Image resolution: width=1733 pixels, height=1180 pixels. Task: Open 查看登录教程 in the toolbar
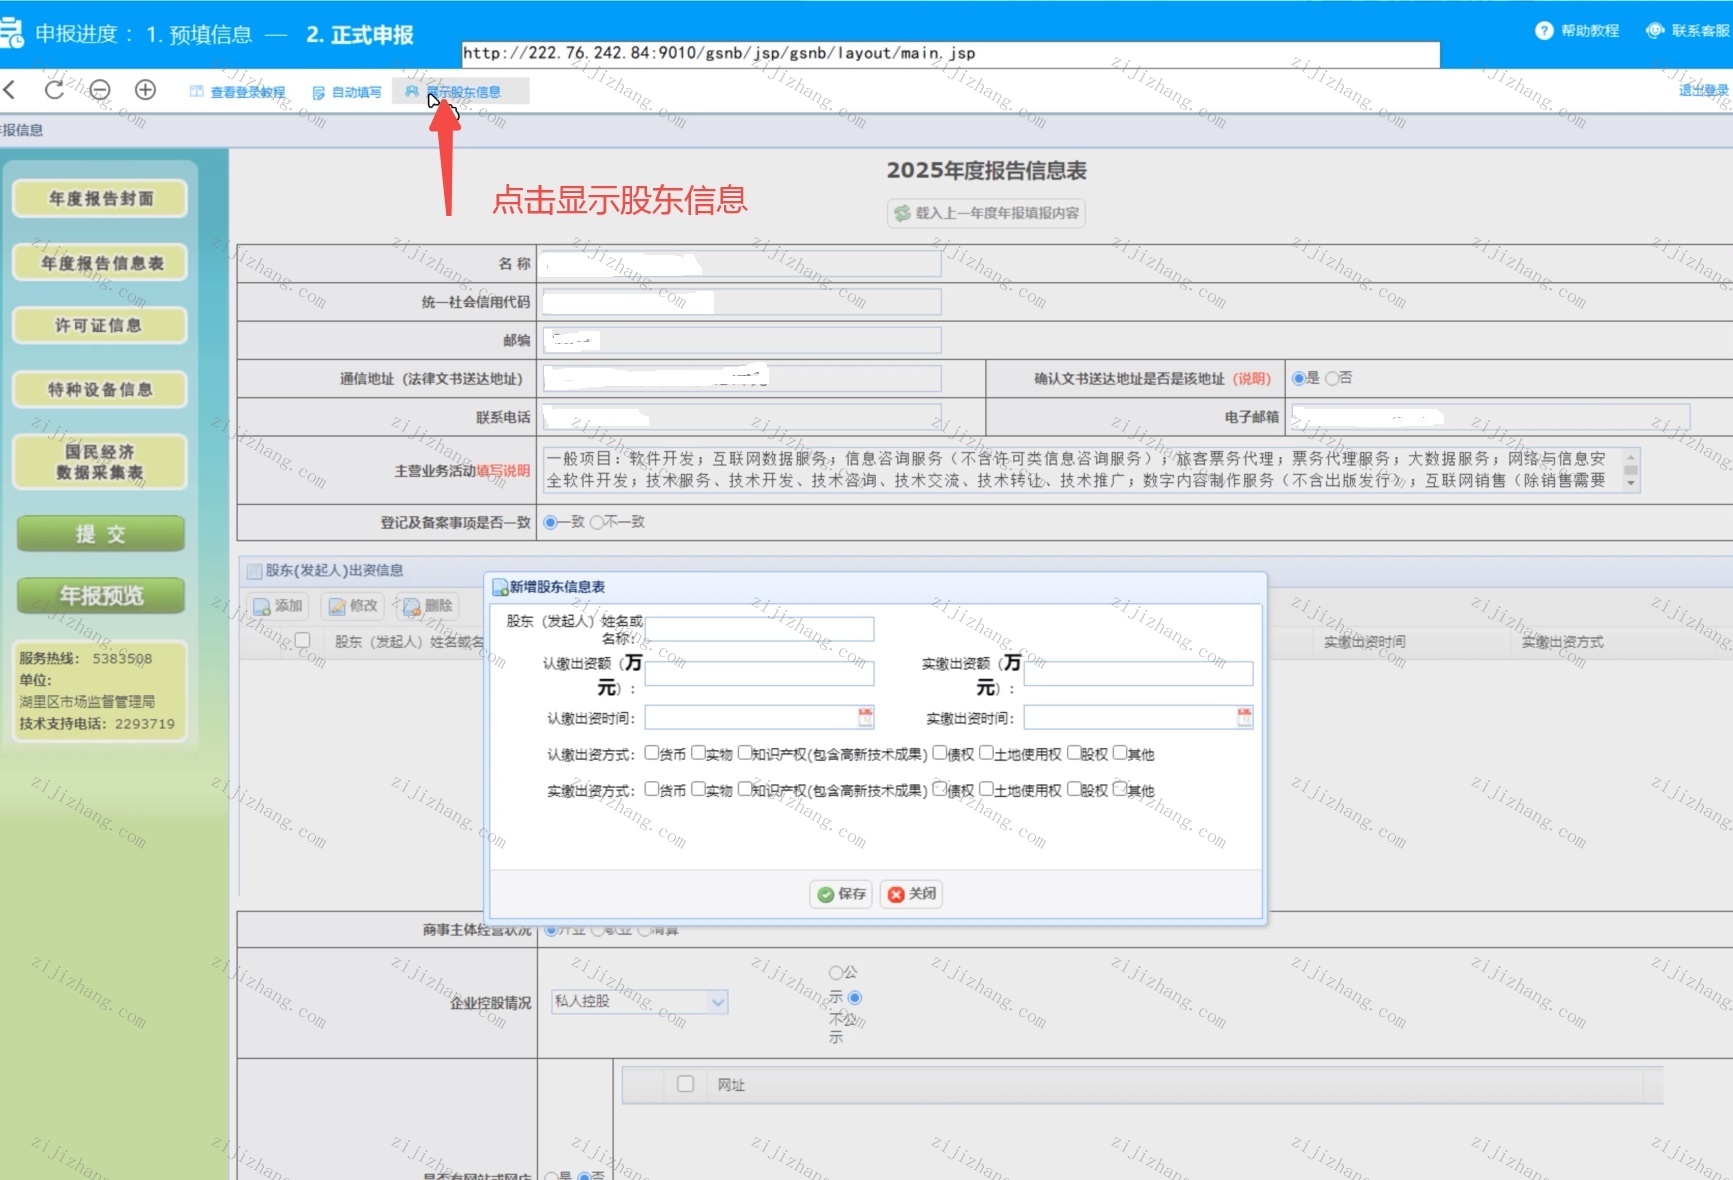(x=238, y=92)
